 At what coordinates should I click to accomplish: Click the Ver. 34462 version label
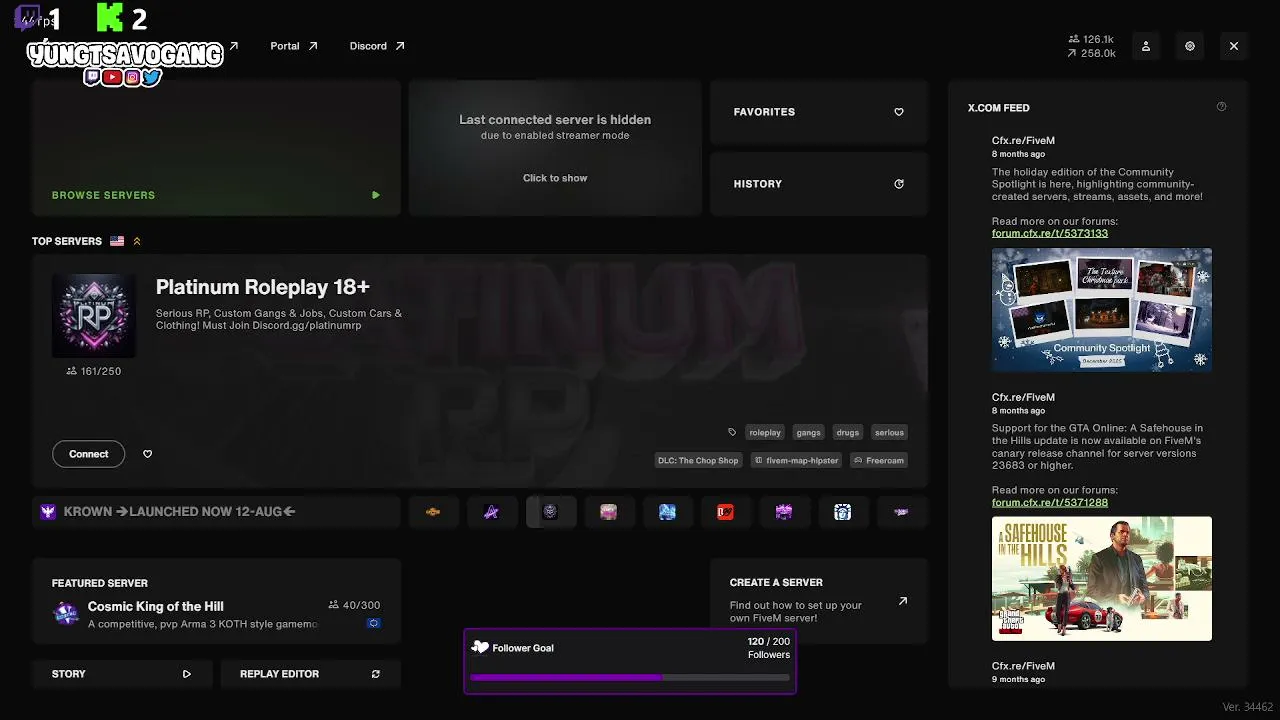point(1248,707)
